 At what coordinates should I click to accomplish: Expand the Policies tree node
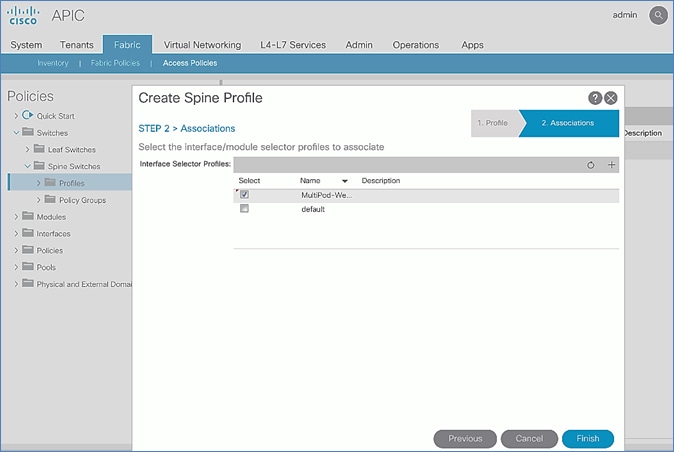coord(16,250)
